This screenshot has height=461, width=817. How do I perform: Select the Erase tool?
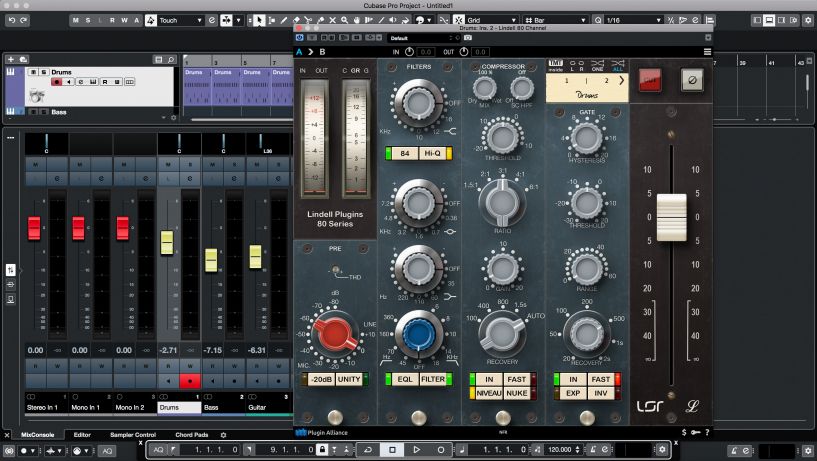point(296,20)
